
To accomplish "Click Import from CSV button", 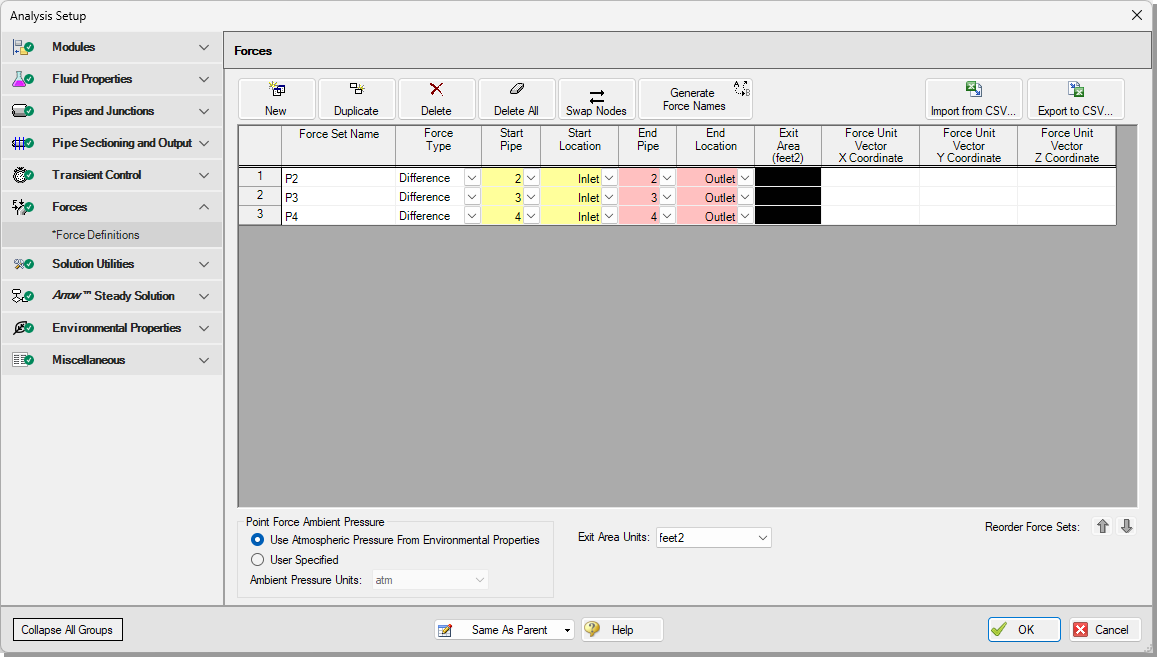I will coord(973,99).
